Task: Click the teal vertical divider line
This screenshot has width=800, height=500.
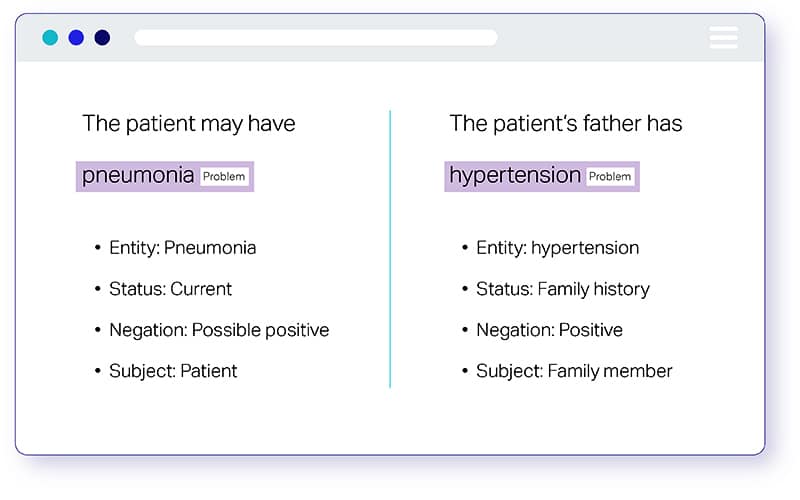Action: point(390,249)
